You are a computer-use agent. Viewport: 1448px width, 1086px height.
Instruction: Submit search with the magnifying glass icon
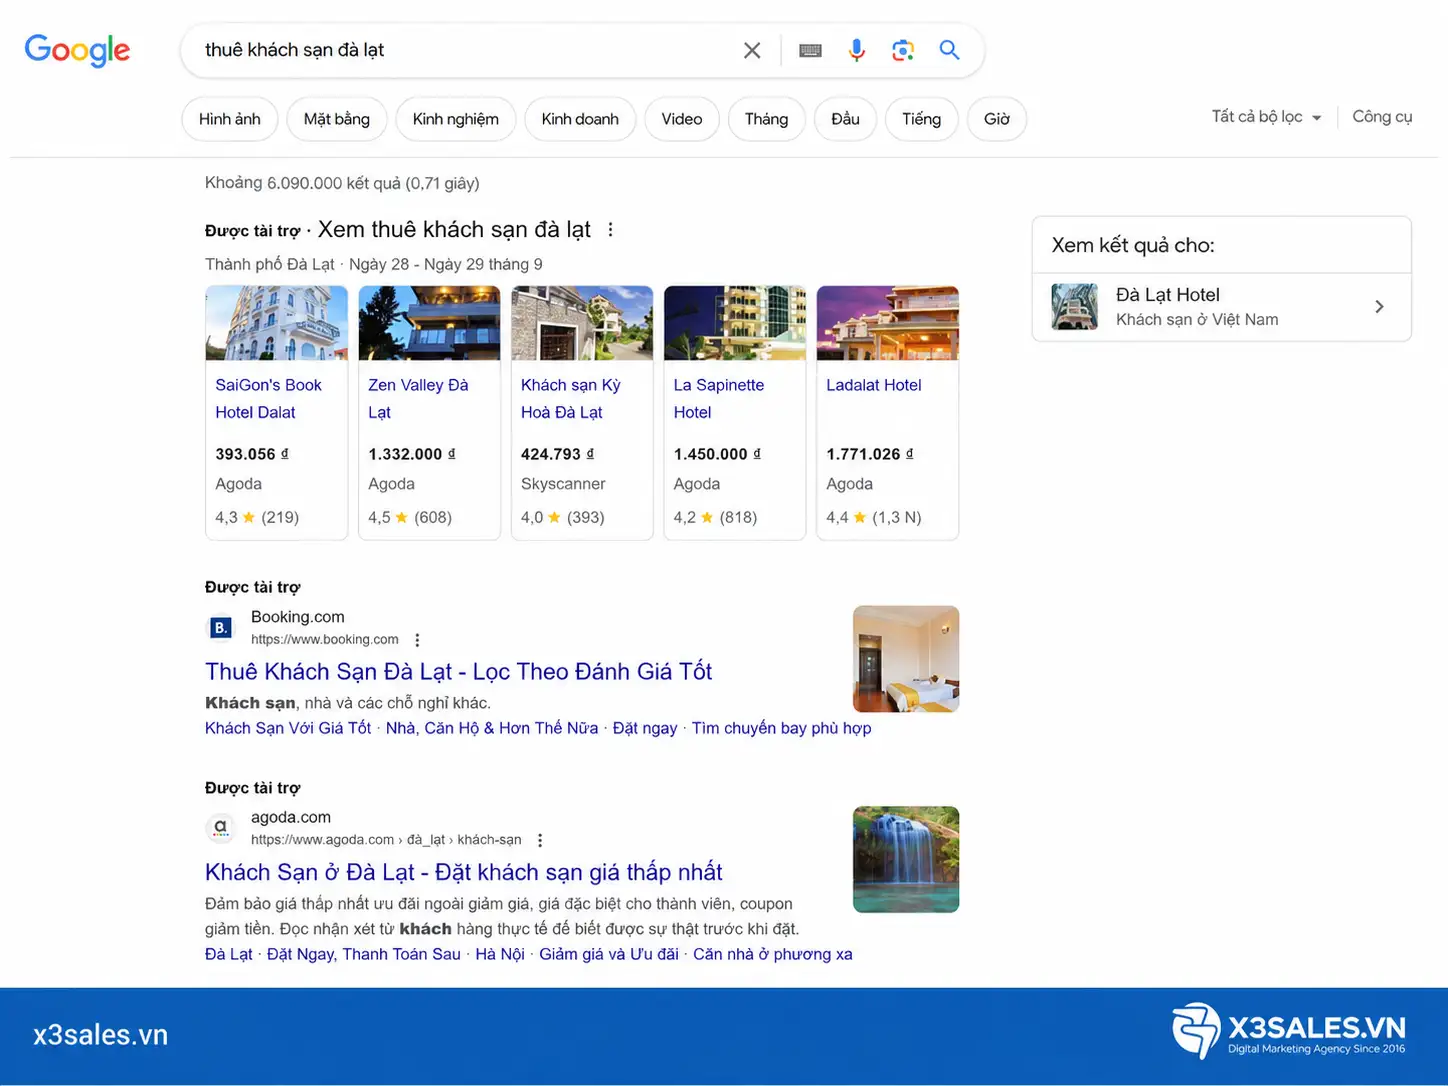click(x=949, y=50)
